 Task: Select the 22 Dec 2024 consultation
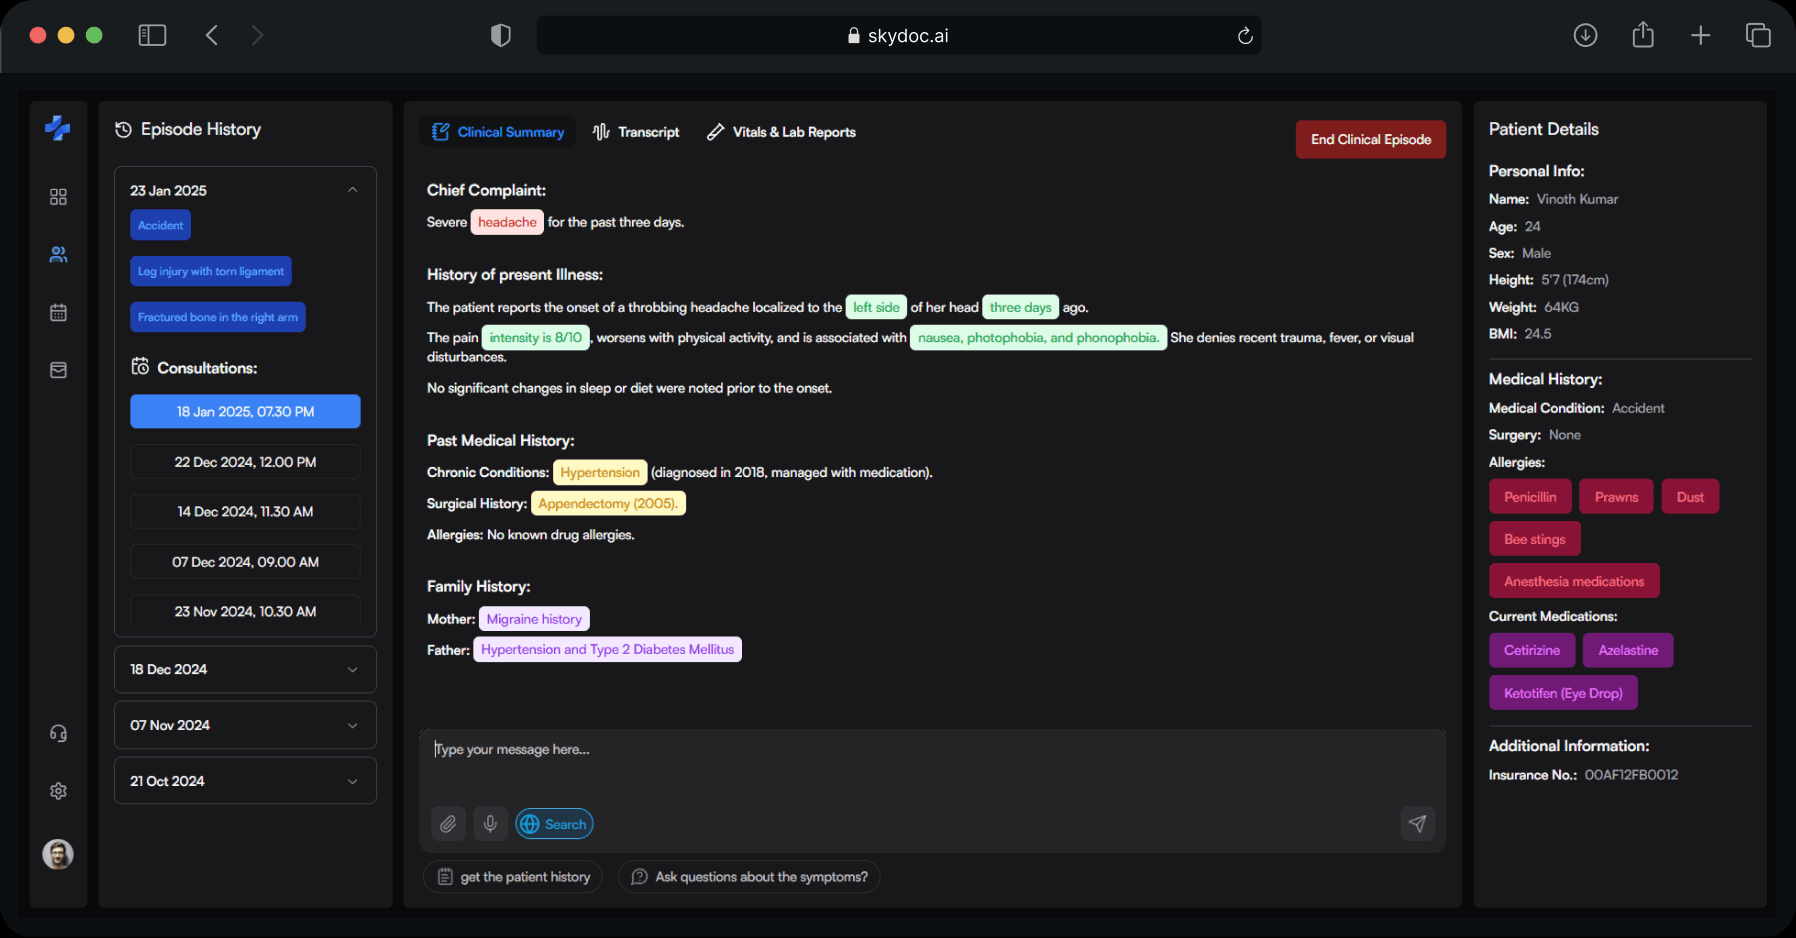click(x=245, y=462)
